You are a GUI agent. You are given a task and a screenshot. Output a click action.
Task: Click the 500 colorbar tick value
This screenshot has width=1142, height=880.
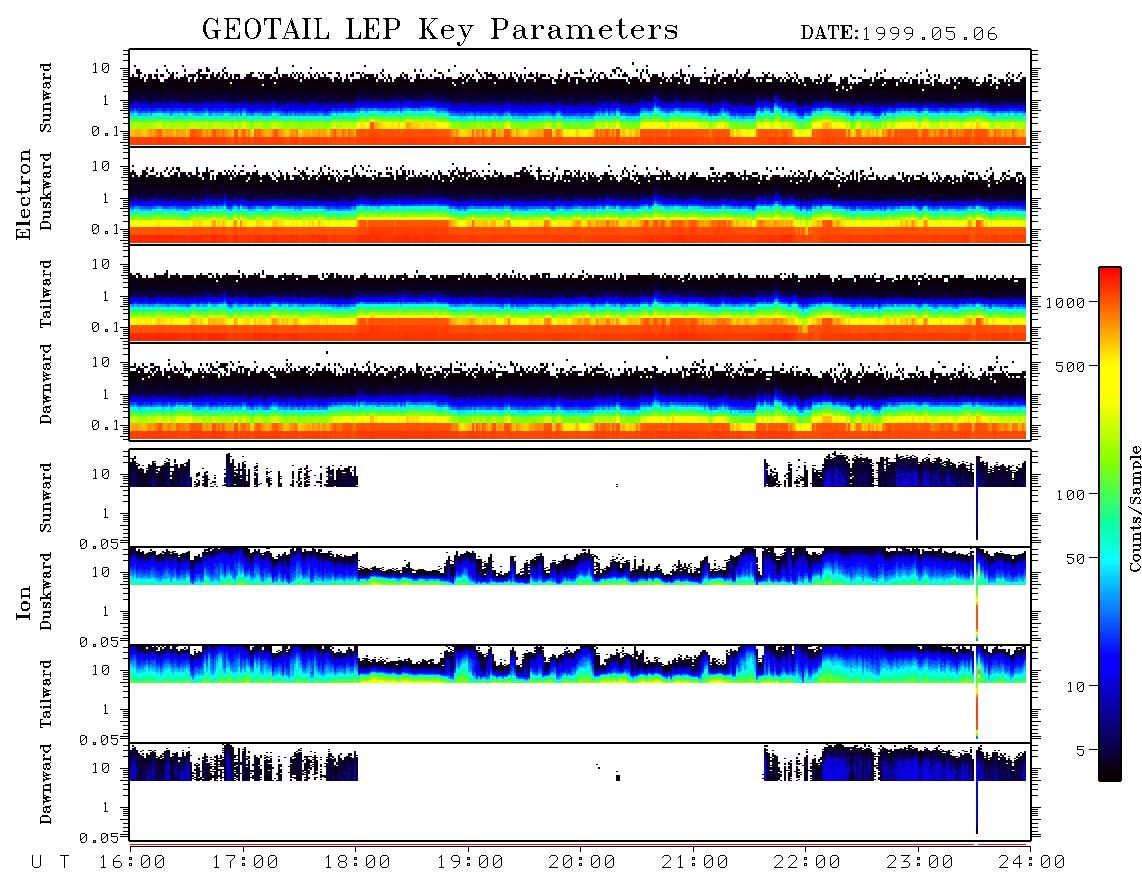pyautogui.click(x=1070, y=367)
